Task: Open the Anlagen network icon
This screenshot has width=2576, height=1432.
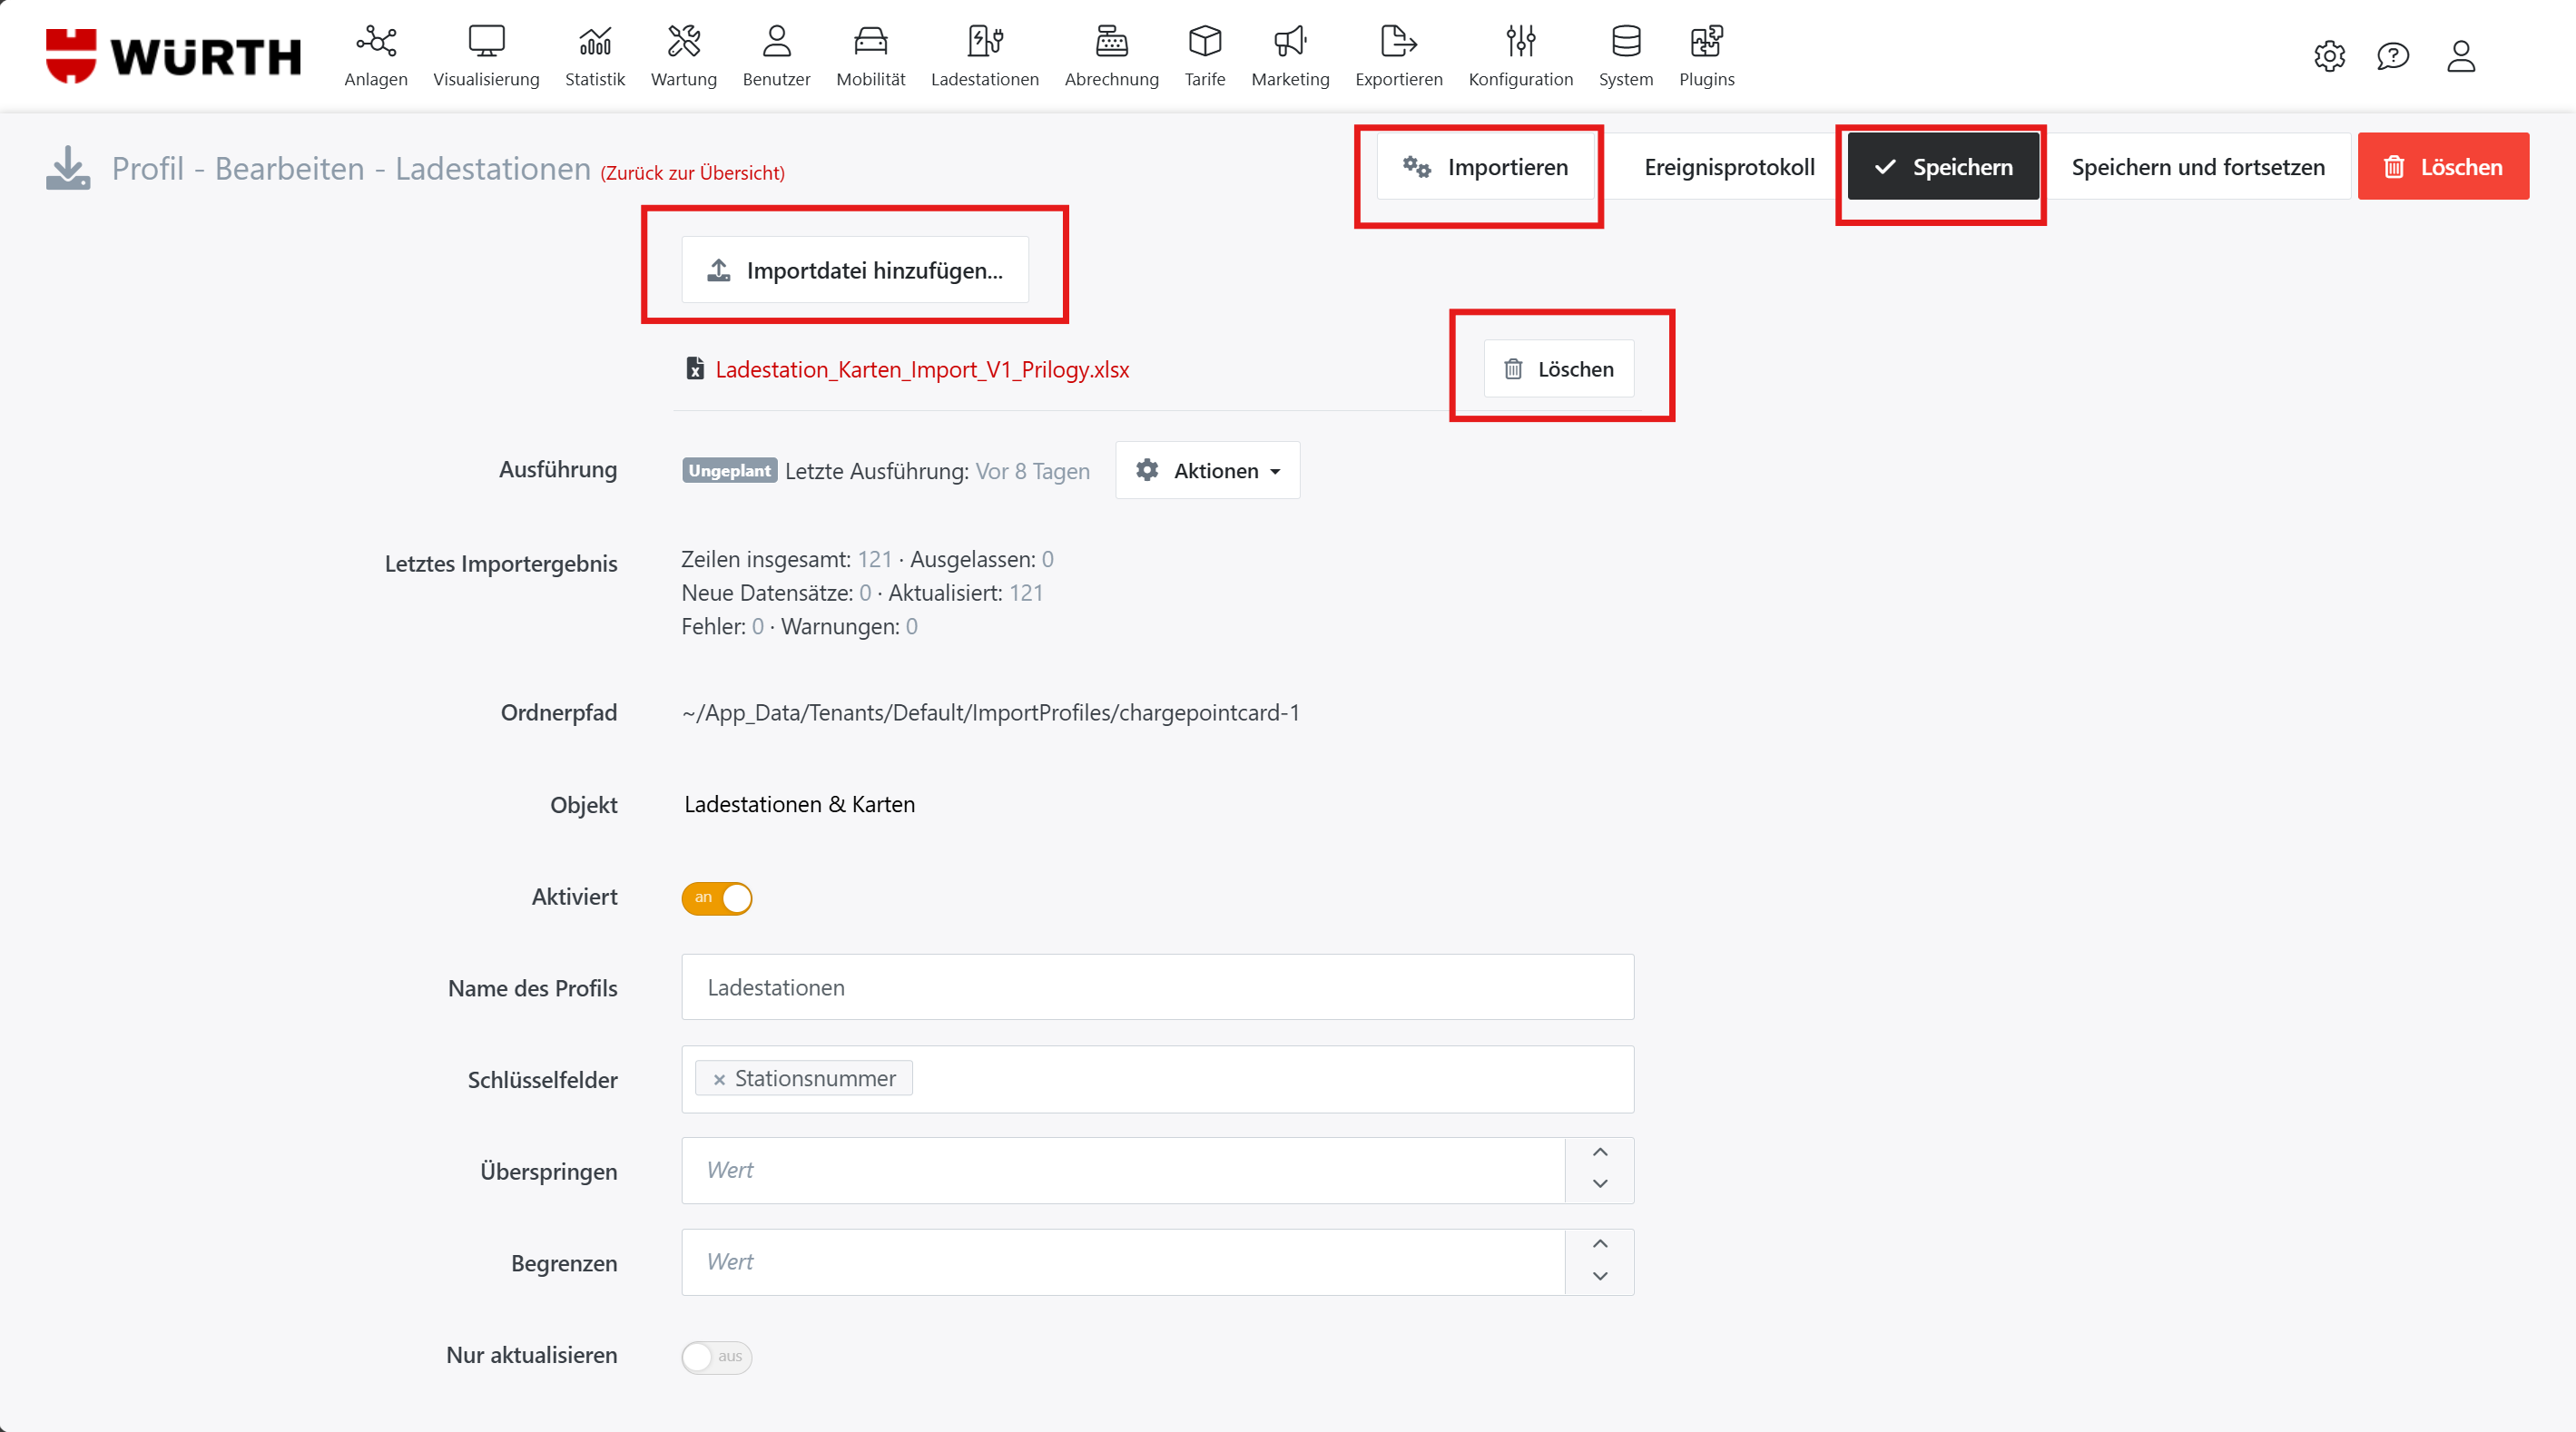Action: [x=376, y=42]
